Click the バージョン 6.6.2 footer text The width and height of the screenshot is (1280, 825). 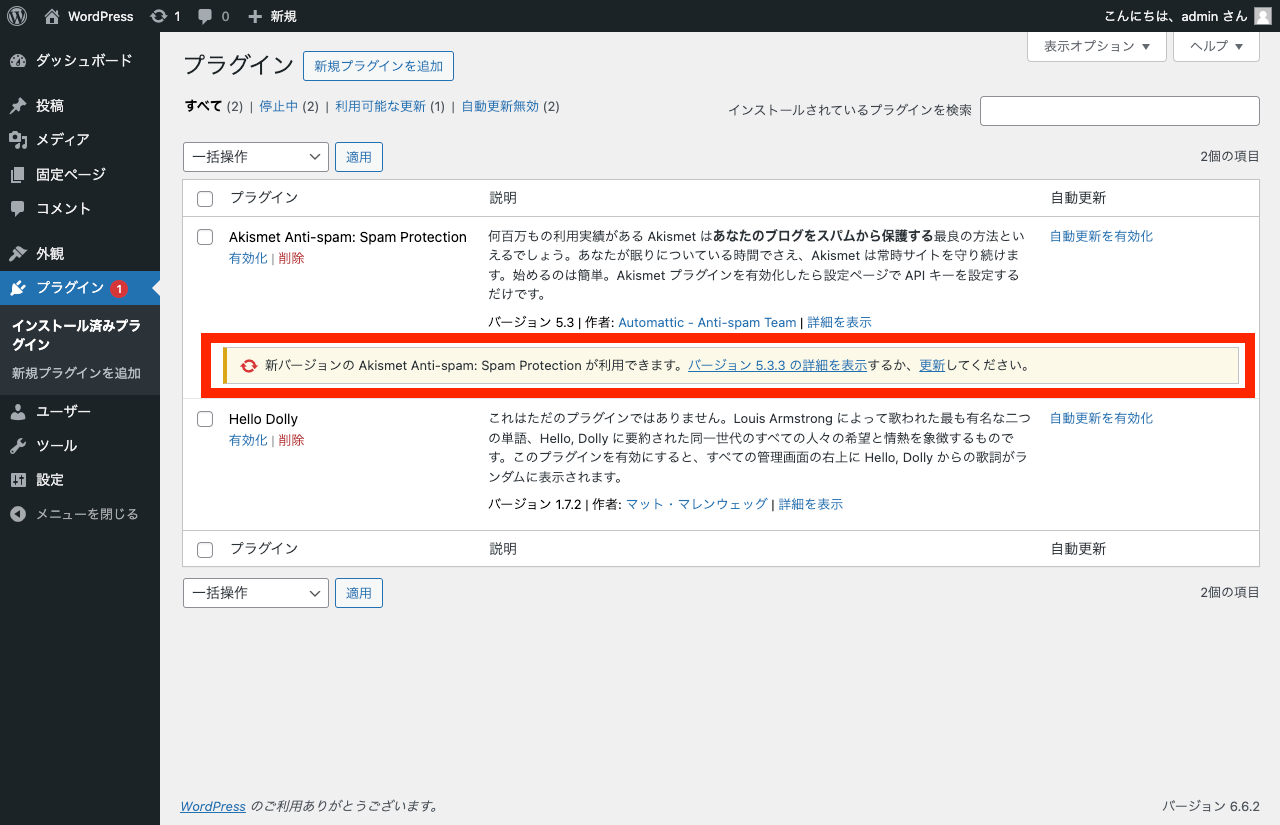1210,806
